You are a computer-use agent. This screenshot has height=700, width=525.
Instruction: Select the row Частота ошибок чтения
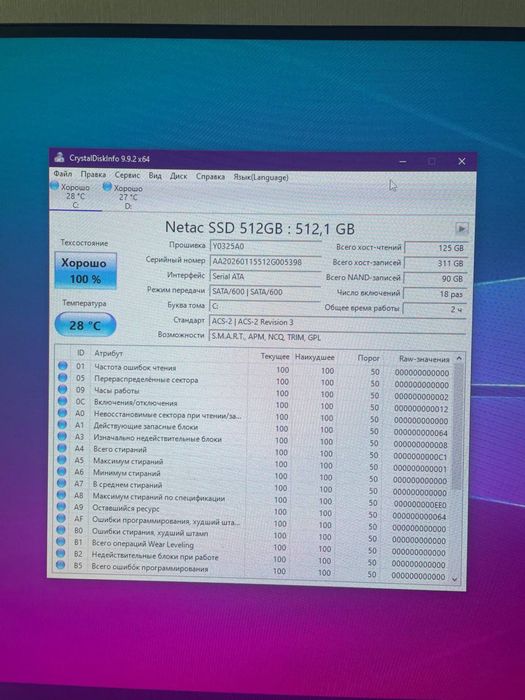(254, 369)
